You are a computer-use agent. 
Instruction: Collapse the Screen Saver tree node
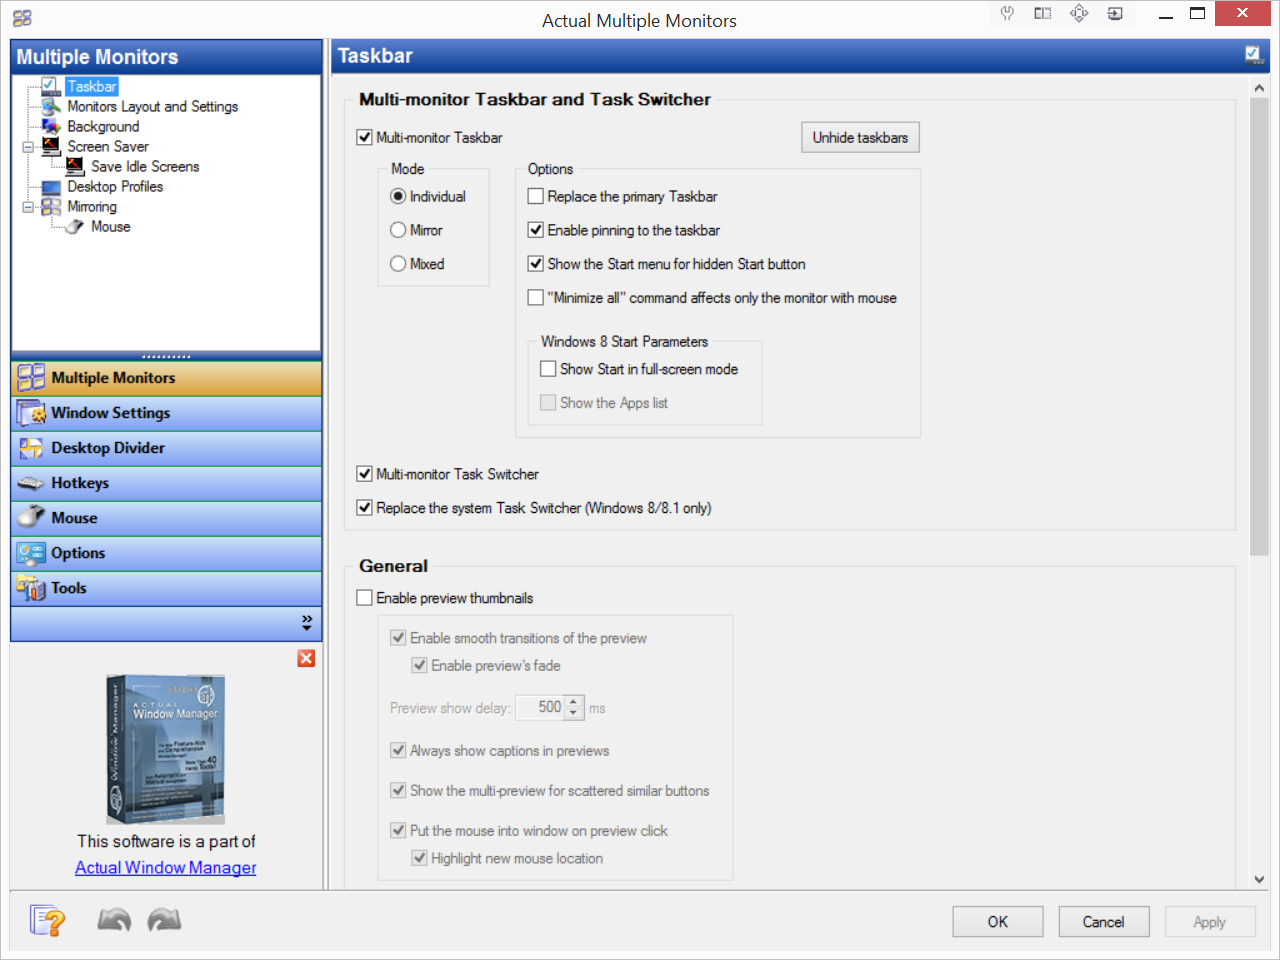28,147
